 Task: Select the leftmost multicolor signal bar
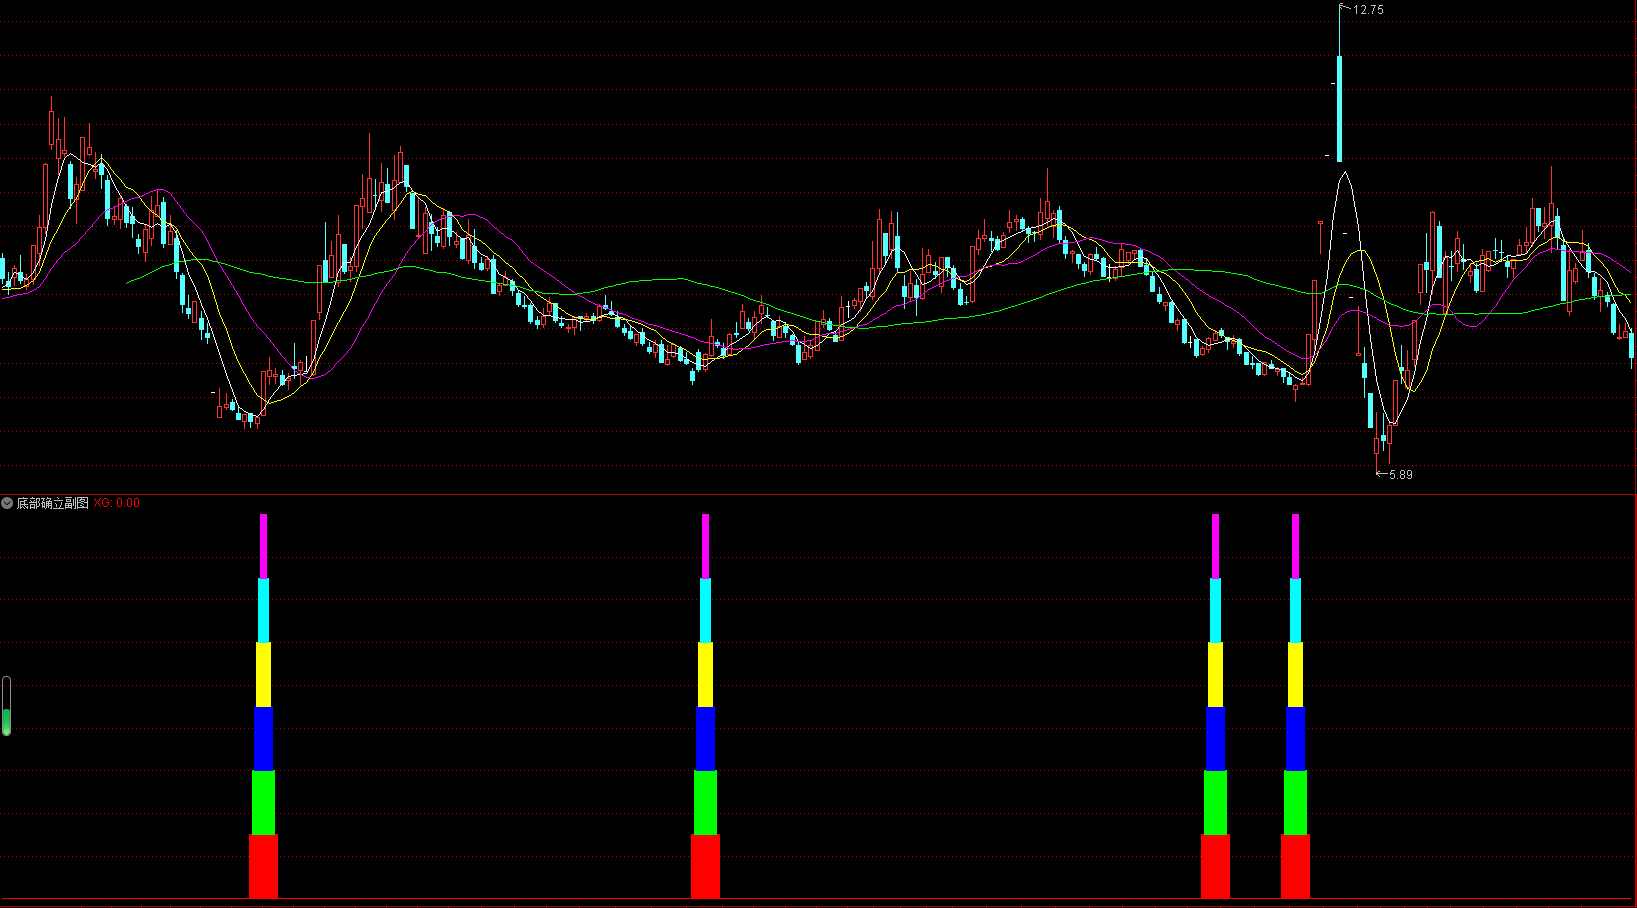[x=264, y=706]
